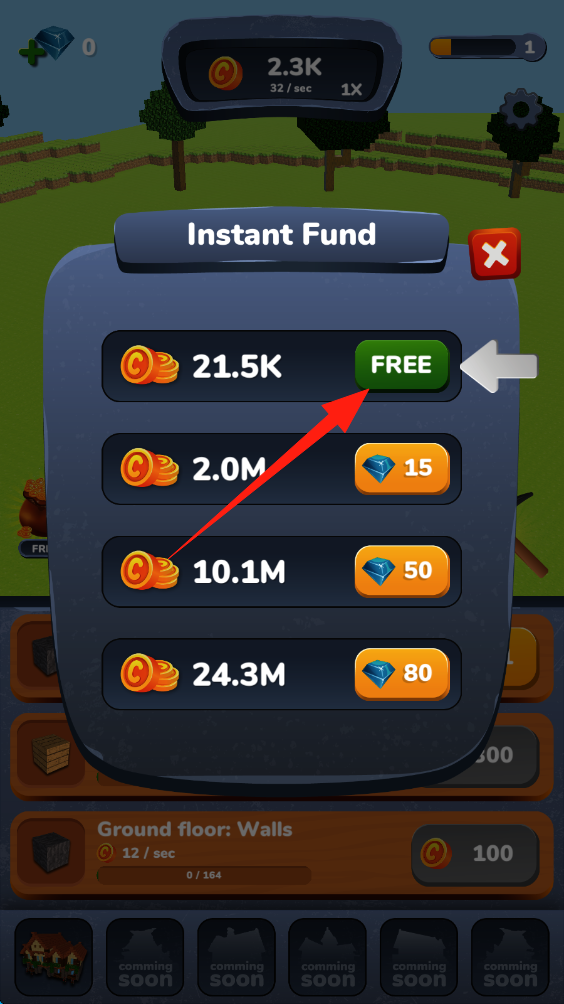Select the house building tab at the bottom
564x1004 pixels.
[x=53, y=957]
